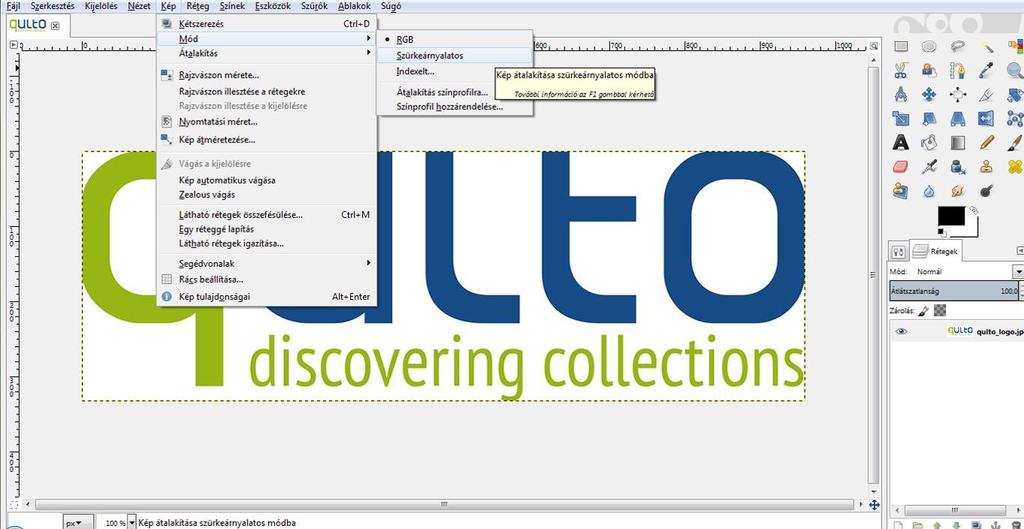Swap foreground and background colors arrow
Image resolution: width=1024 pixels, height=529 pixels.
coord(972,210)
